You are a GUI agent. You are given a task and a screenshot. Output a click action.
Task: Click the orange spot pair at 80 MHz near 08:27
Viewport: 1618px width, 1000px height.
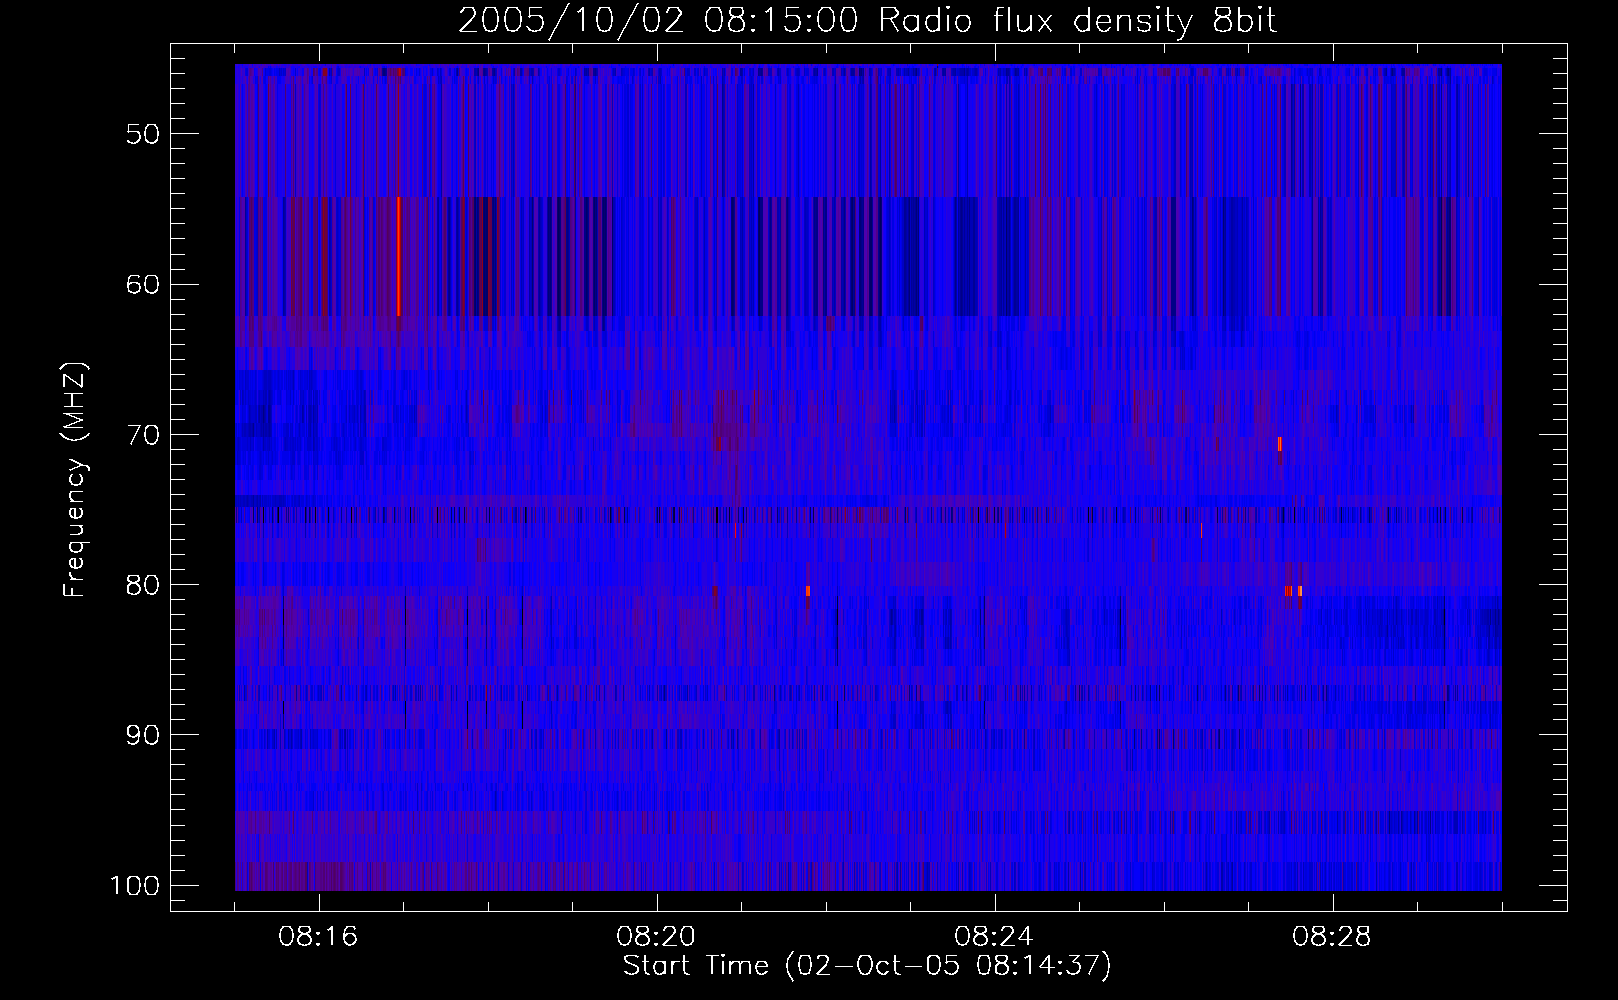(x=1294, y=591)
